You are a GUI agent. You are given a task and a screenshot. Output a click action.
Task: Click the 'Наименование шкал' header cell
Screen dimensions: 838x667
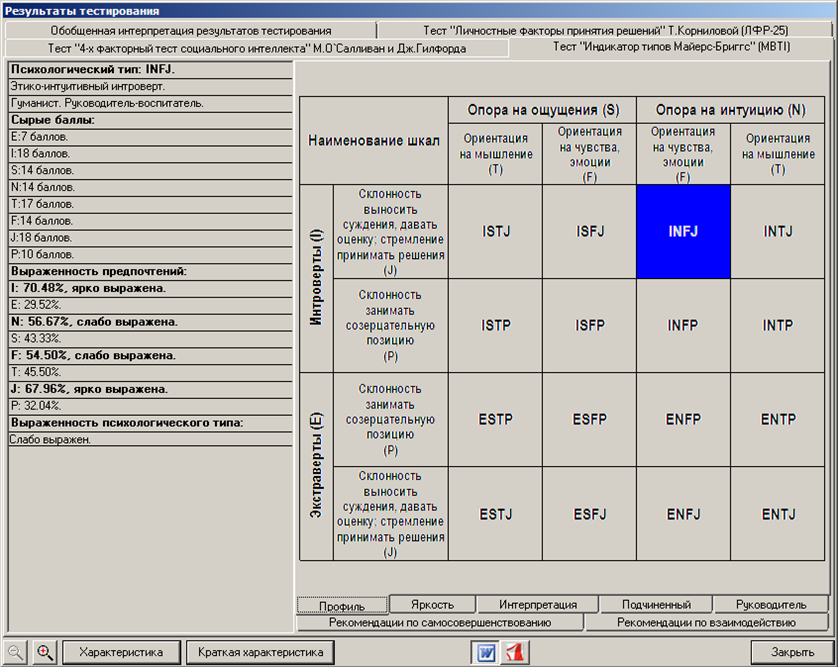click(374, 141)
